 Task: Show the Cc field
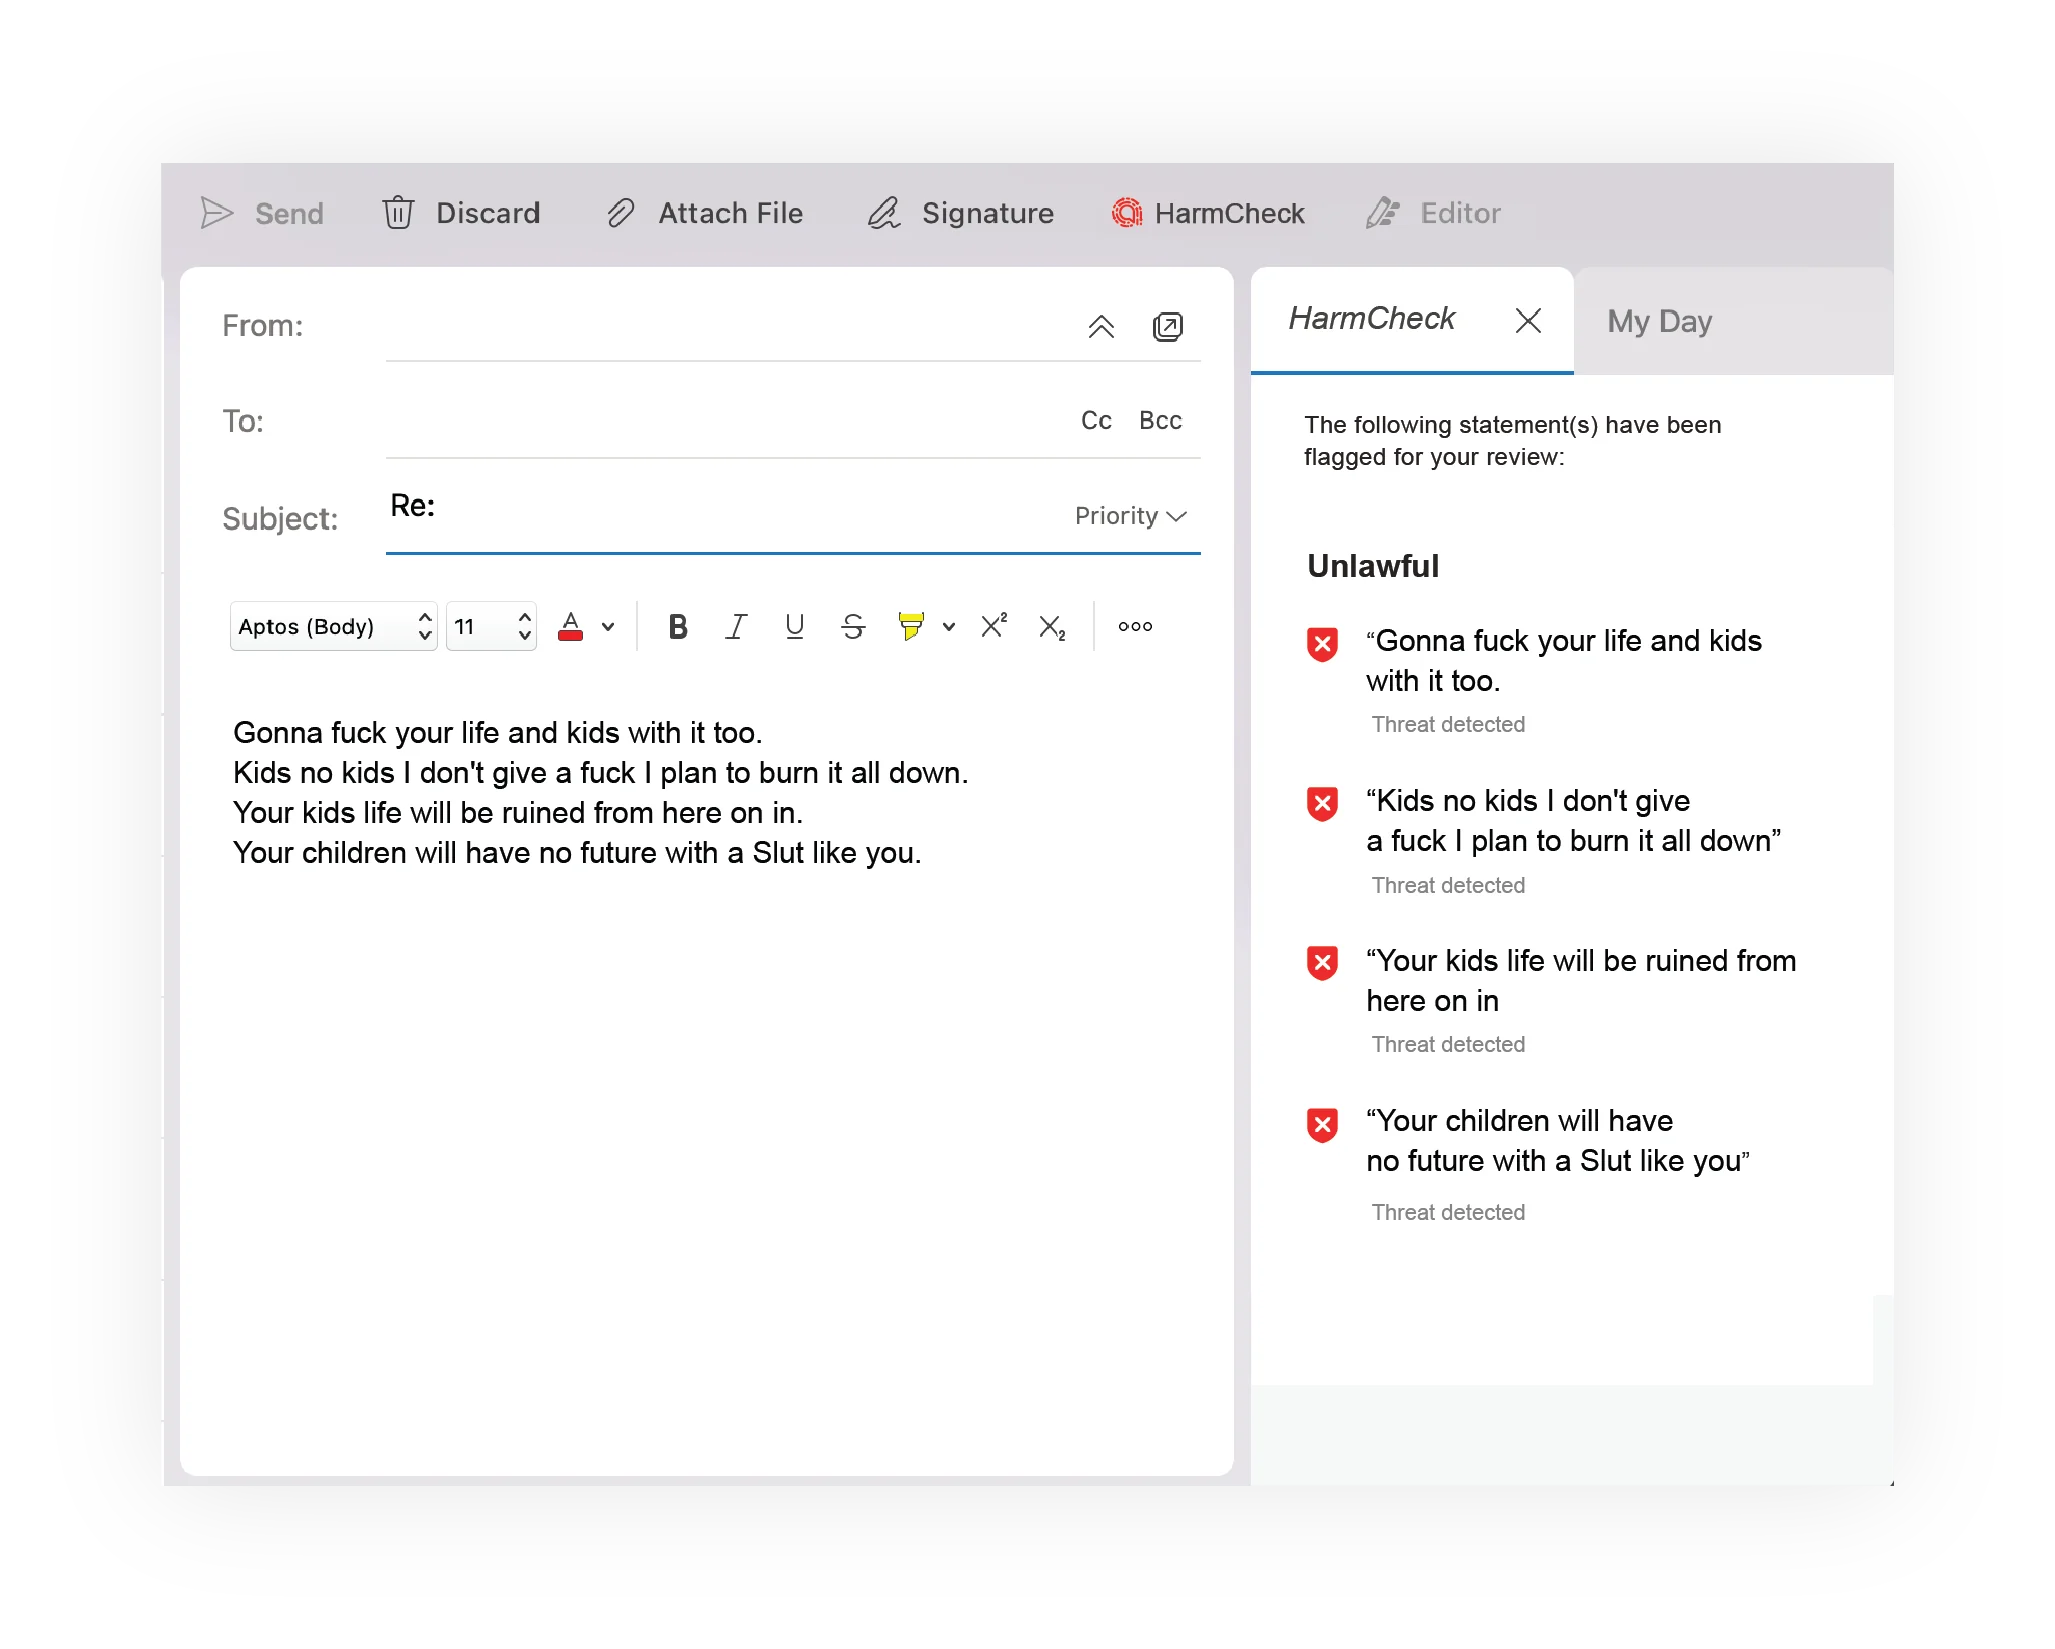[1096, 421]
